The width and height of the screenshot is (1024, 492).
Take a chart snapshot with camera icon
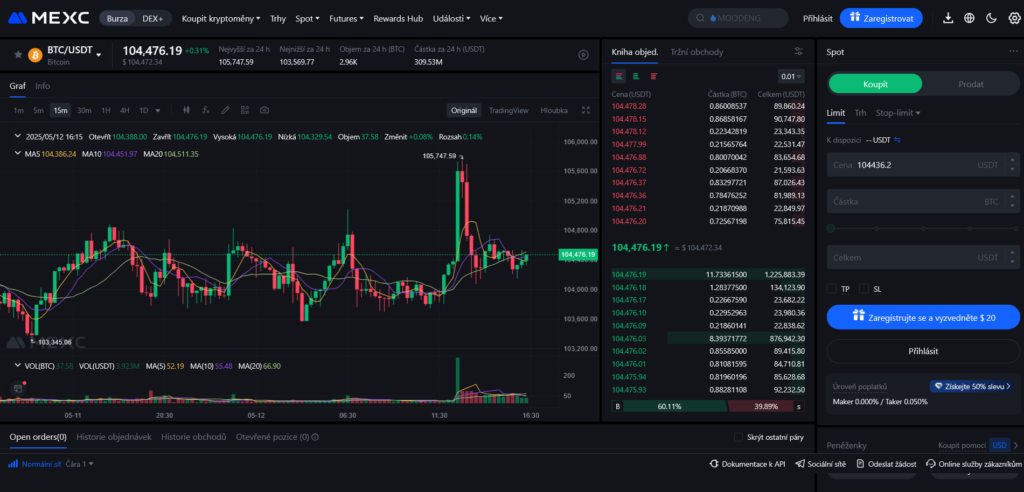[264, 110]
